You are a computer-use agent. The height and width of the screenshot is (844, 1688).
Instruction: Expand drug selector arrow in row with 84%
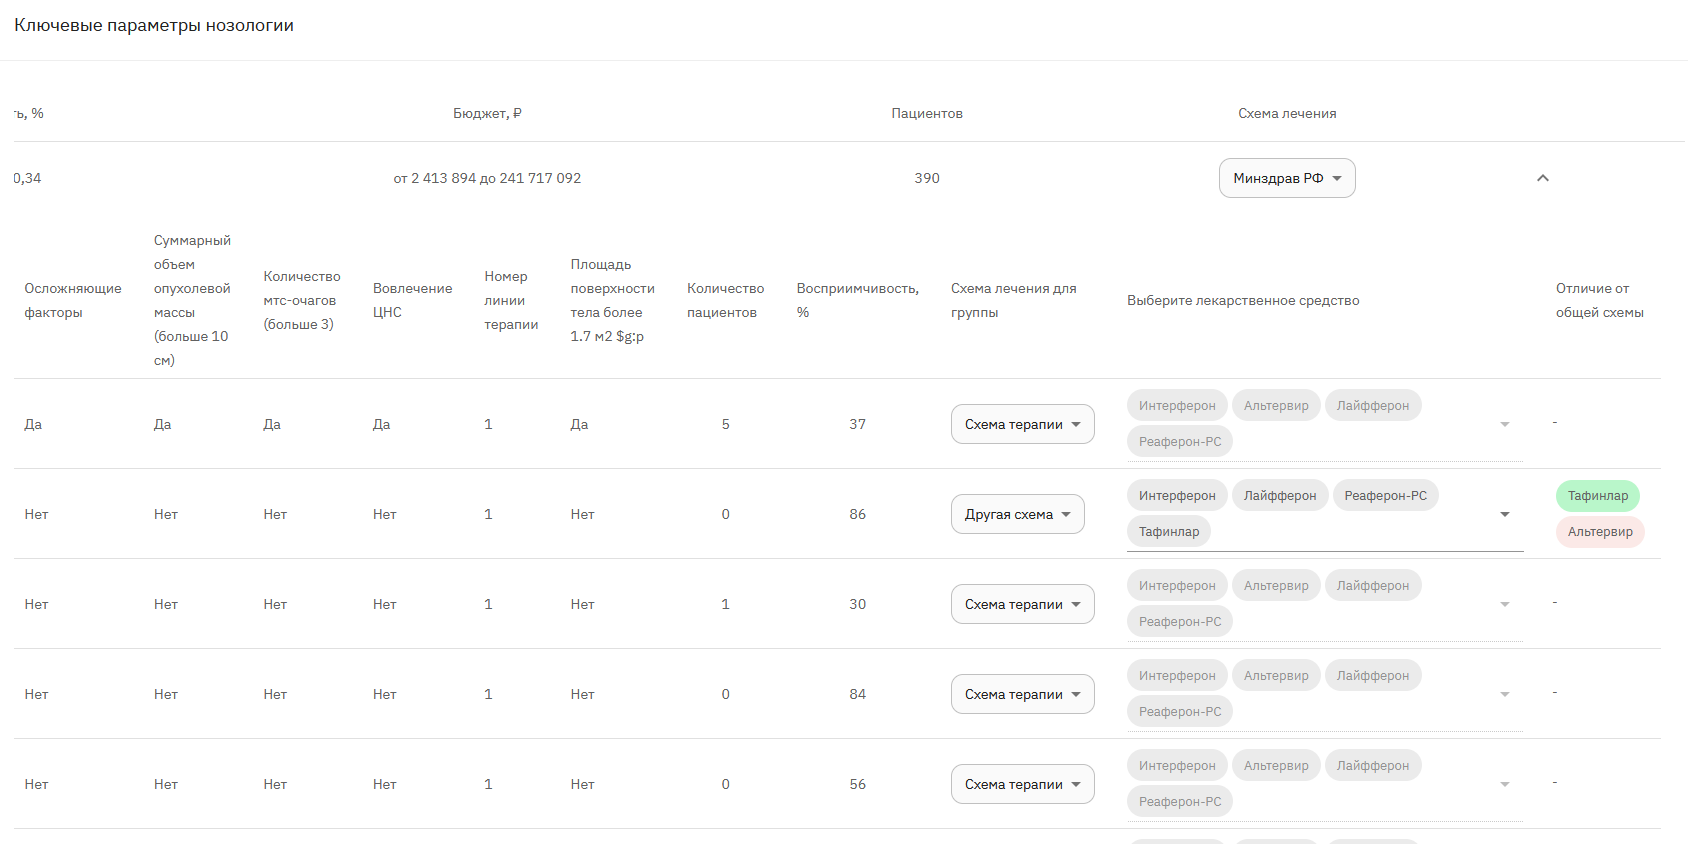pyautogui.click(x=1505, y=694)
